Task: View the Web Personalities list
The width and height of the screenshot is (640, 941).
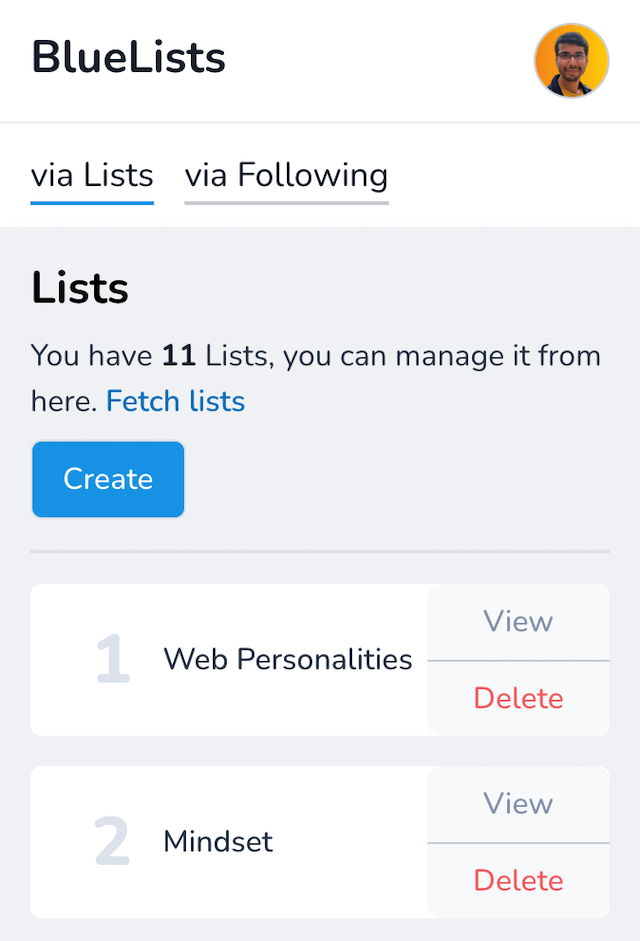Action: click(x=518, y=621)
